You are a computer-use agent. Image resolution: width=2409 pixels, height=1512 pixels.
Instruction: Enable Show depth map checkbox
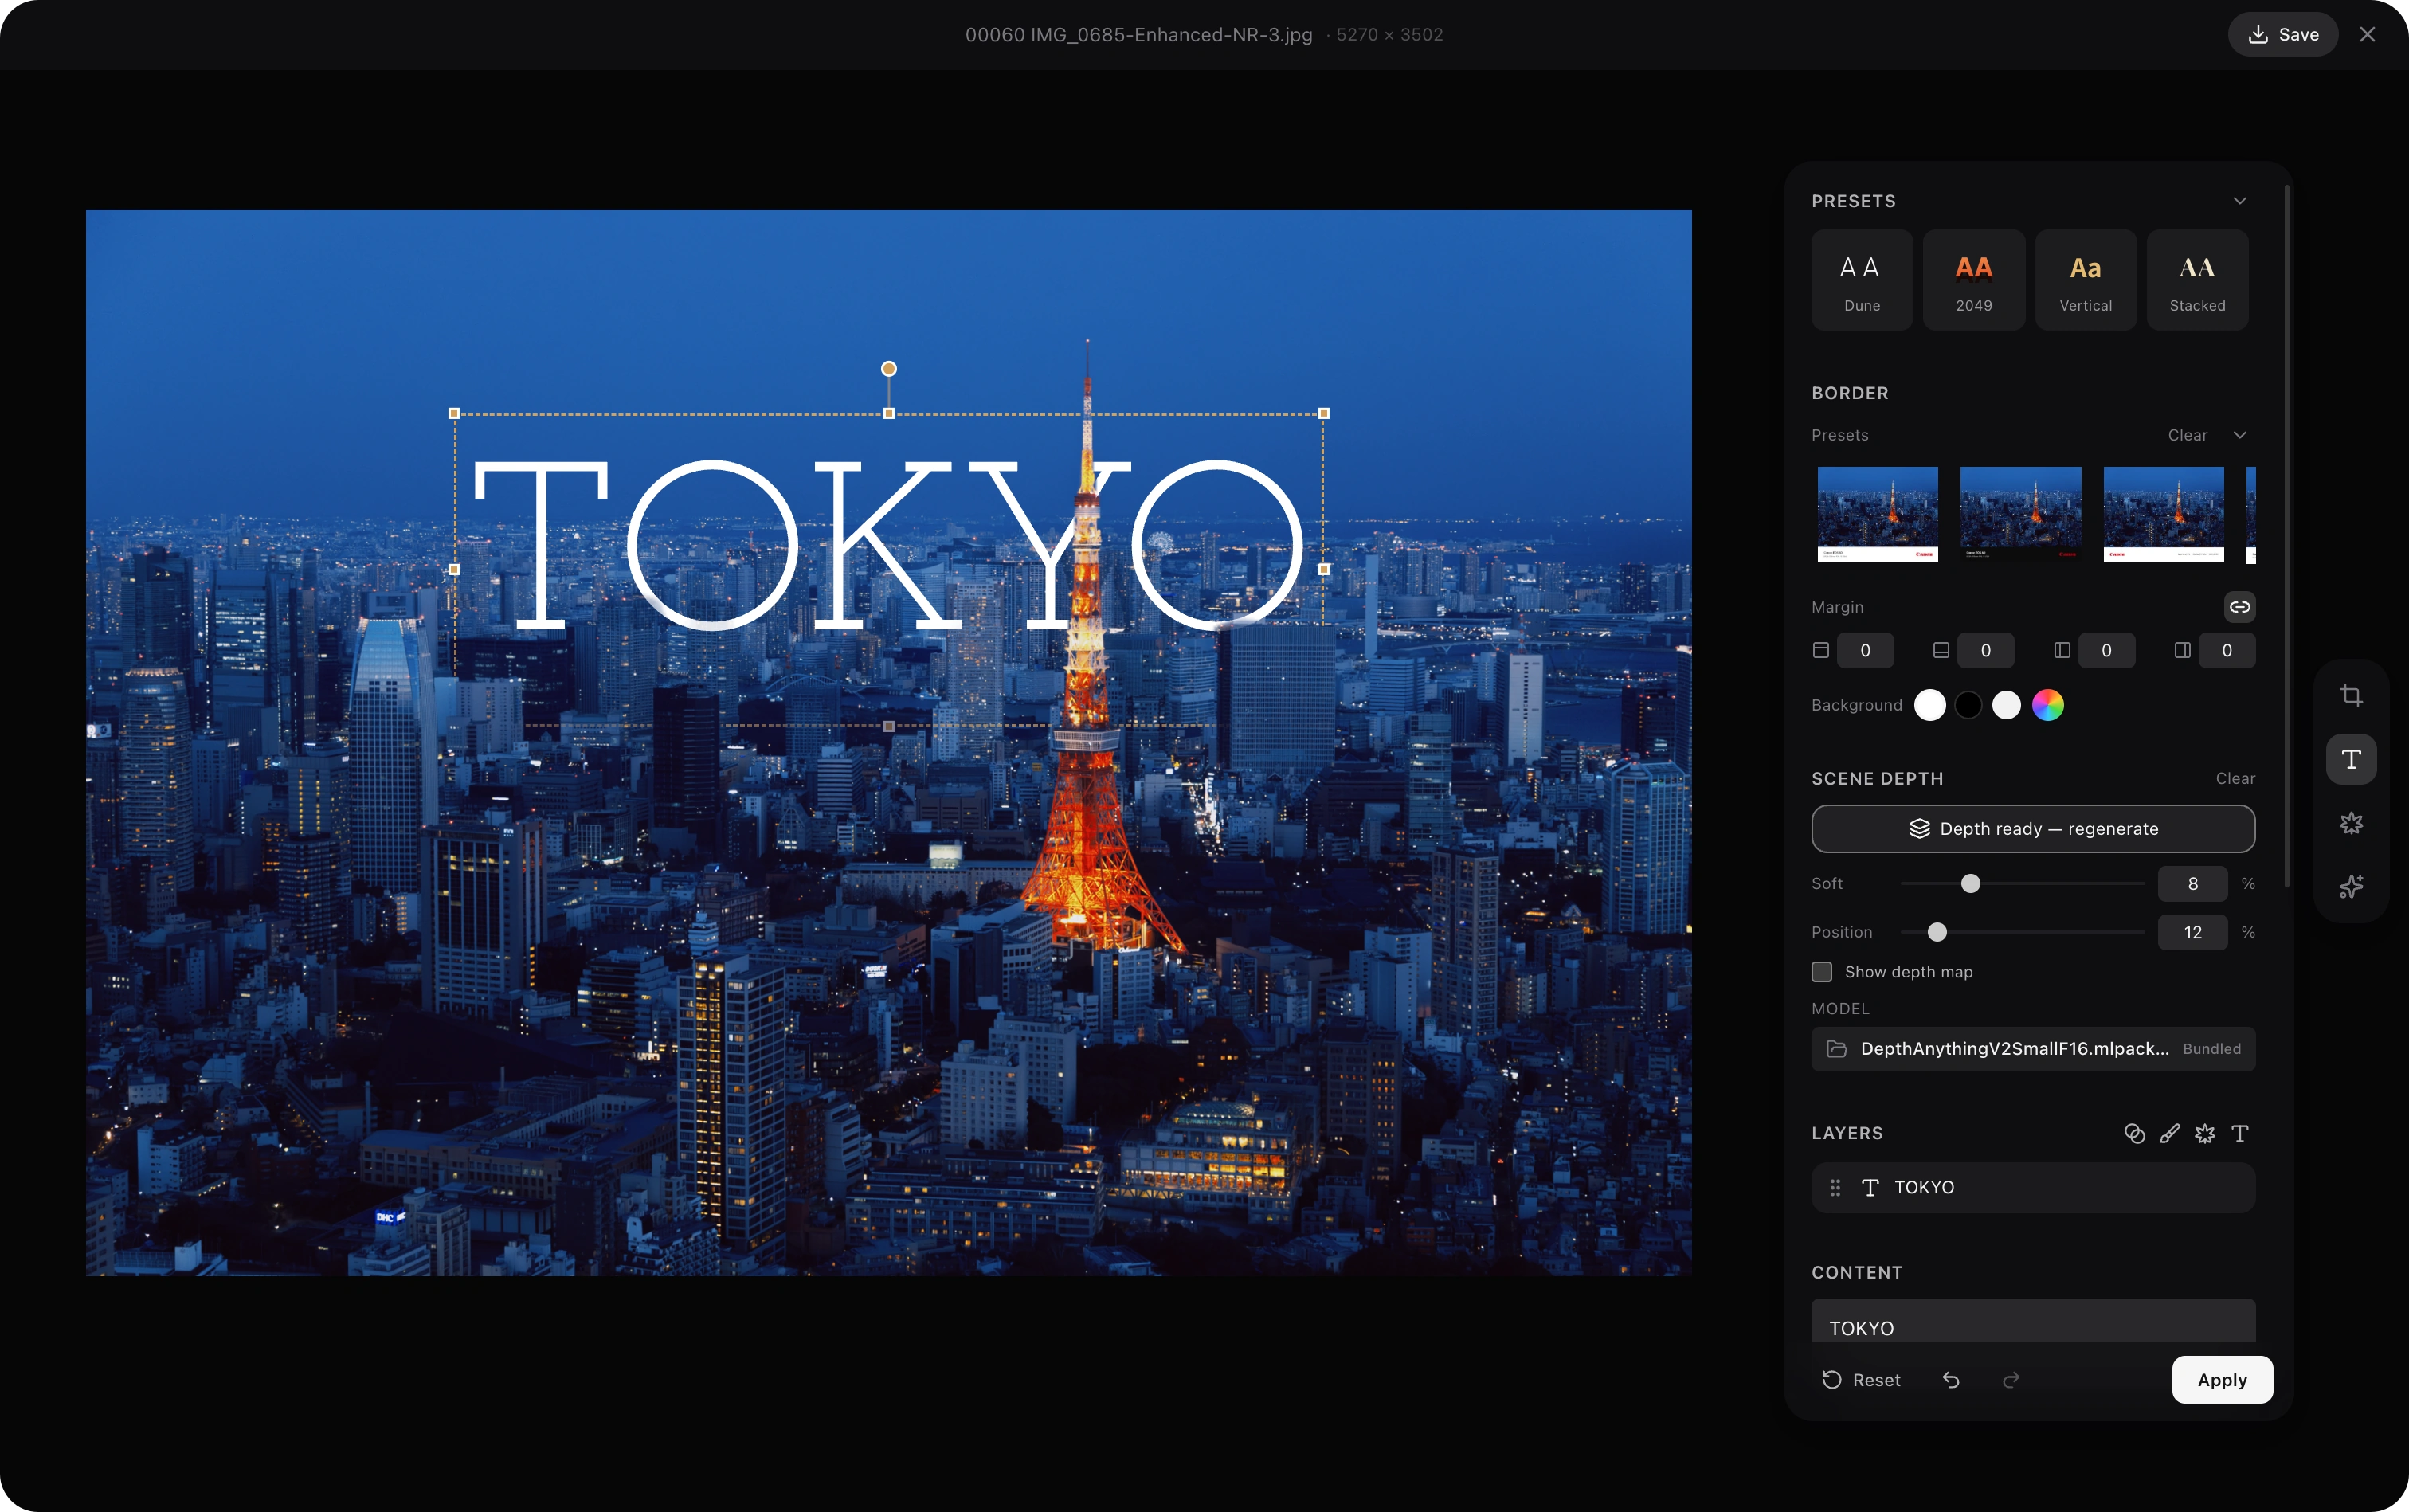(1821, 972)
